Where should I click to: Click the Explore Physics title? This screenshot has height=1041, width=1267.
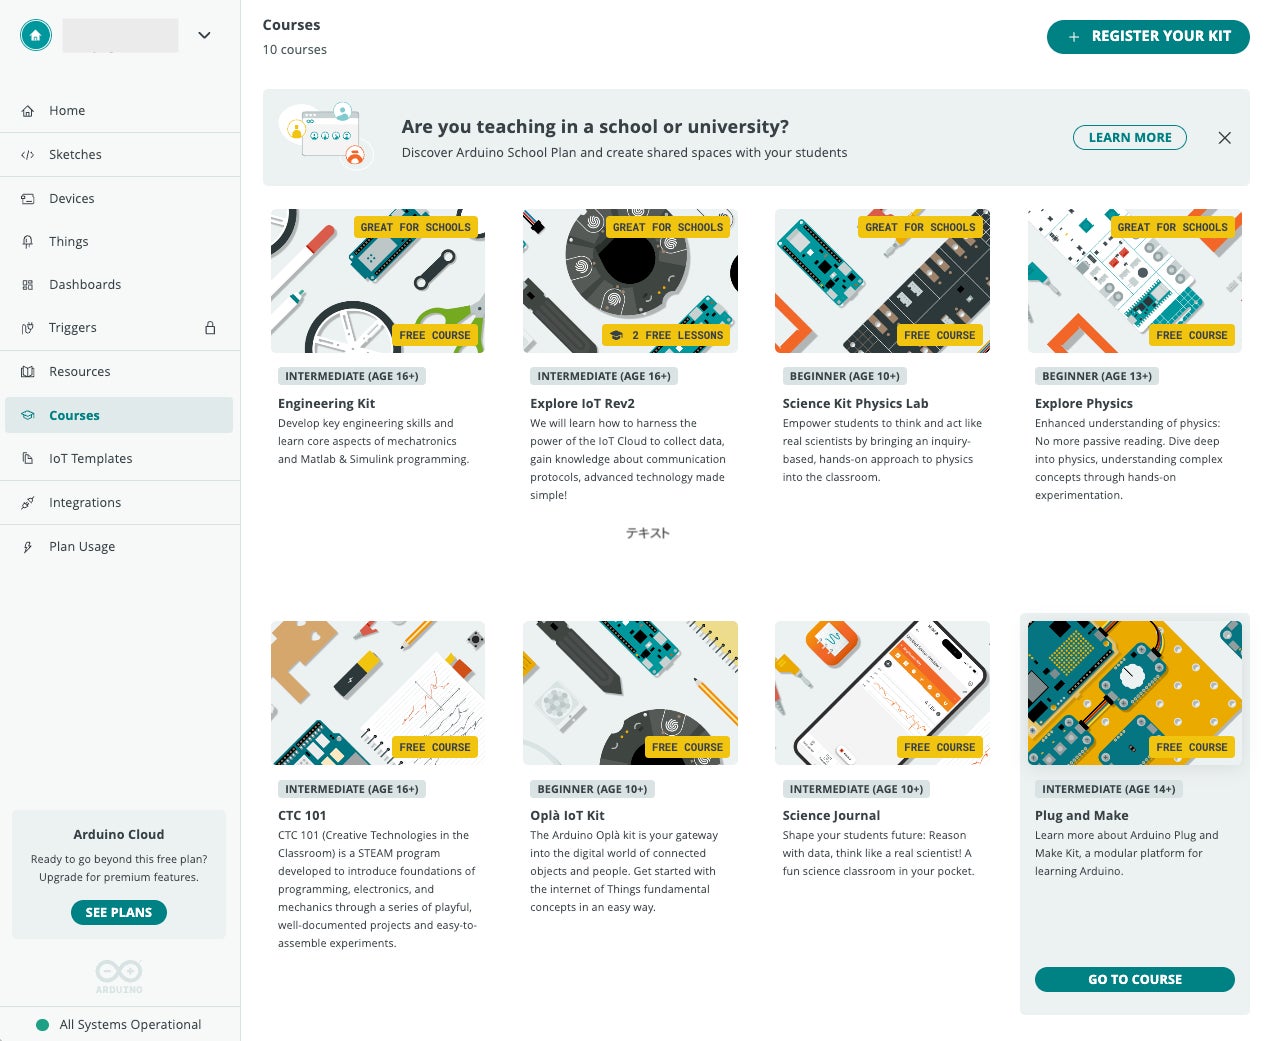(1083, 404)
